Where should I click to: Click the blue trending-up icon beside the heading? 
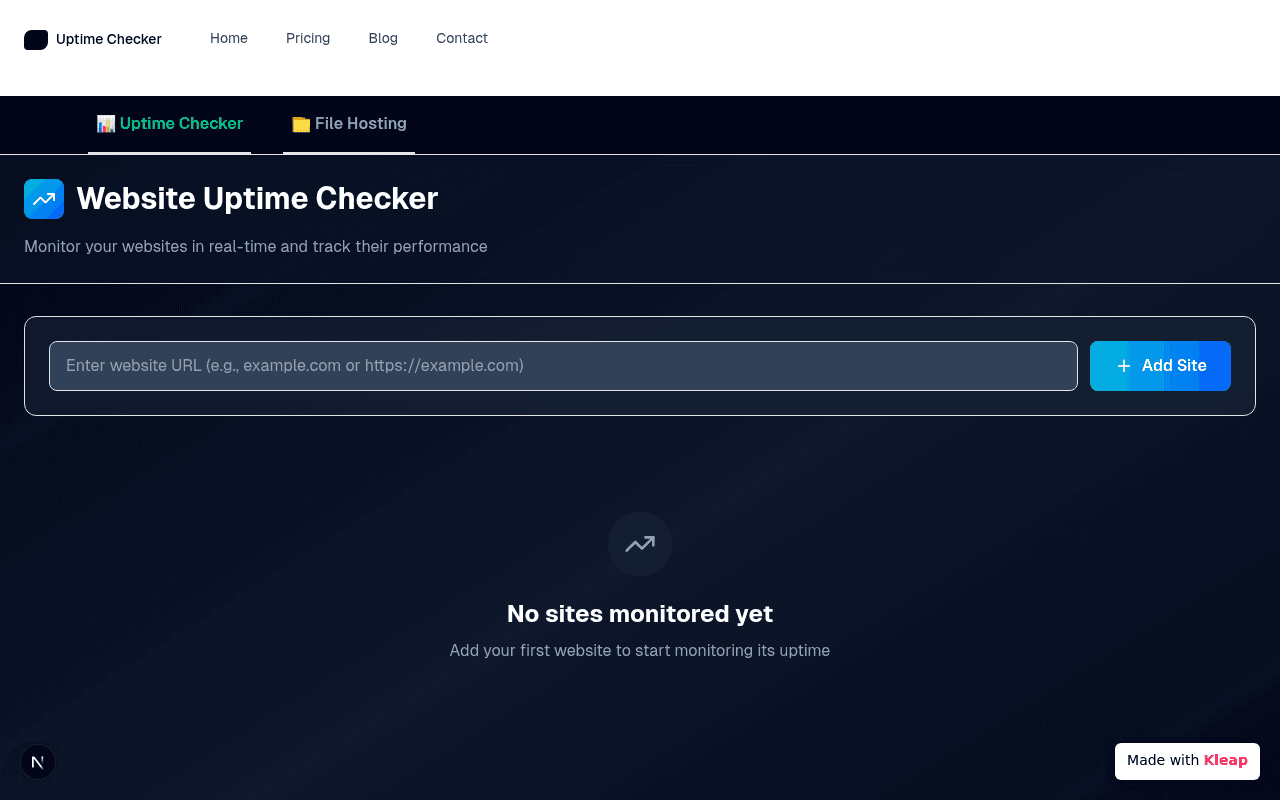(x=44, y=199)
